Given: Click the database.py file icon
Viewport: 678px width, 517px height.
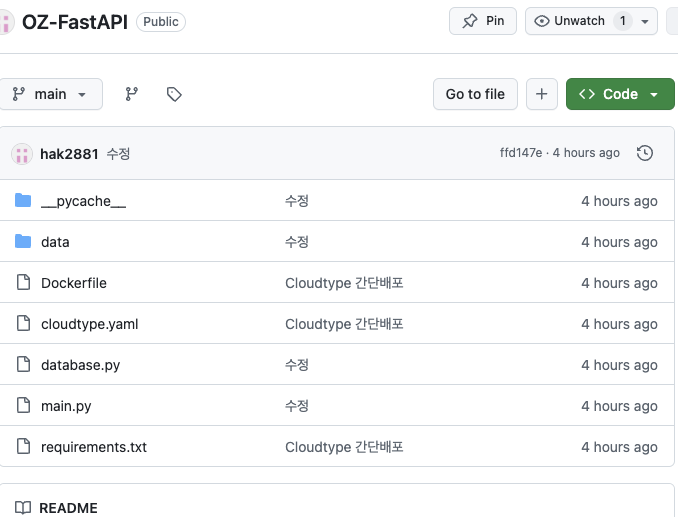Looking at the screenshot, I should pyautogui.click(x=23, y=364).
